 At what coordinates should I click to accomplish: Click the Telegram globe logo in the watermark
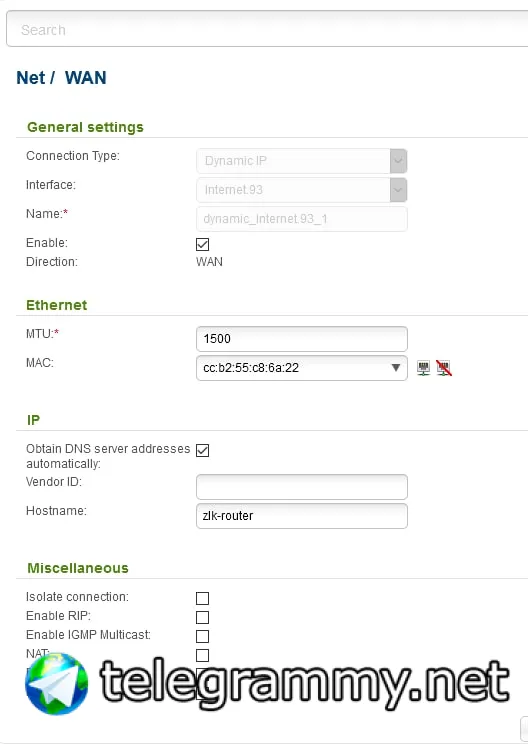pos(56,684)
